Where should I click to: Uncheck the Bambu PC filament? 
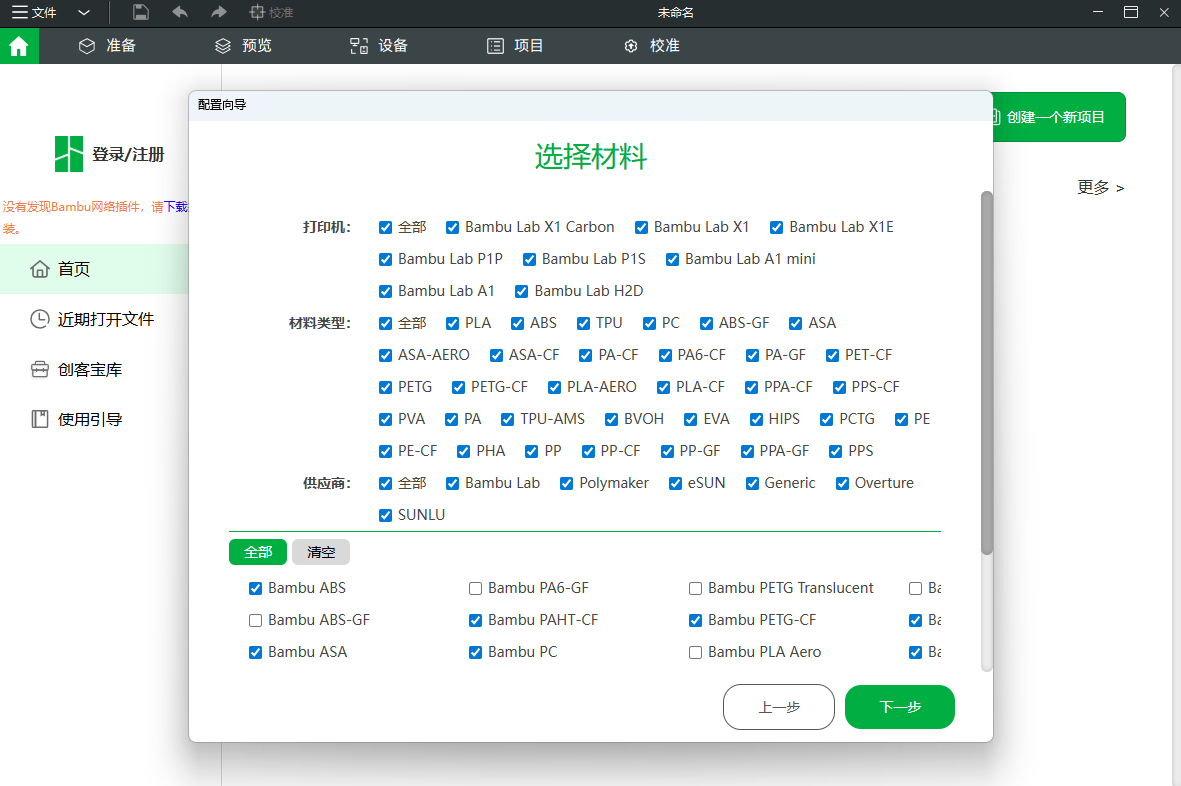pyautogui.click(x=475, y=653)
